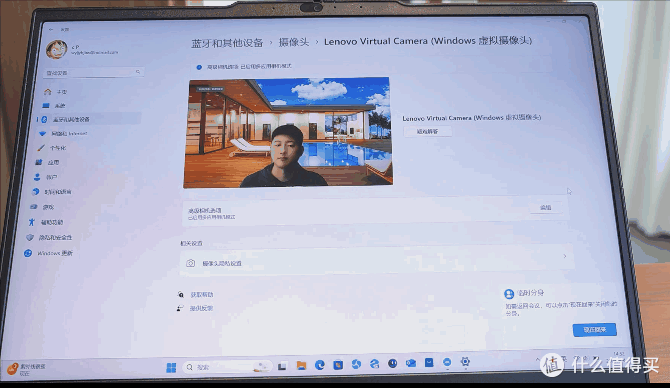670x388 pixels.
Task: Click the blue square mail-like taskbar icon
Action: click(x=429, y=363)
